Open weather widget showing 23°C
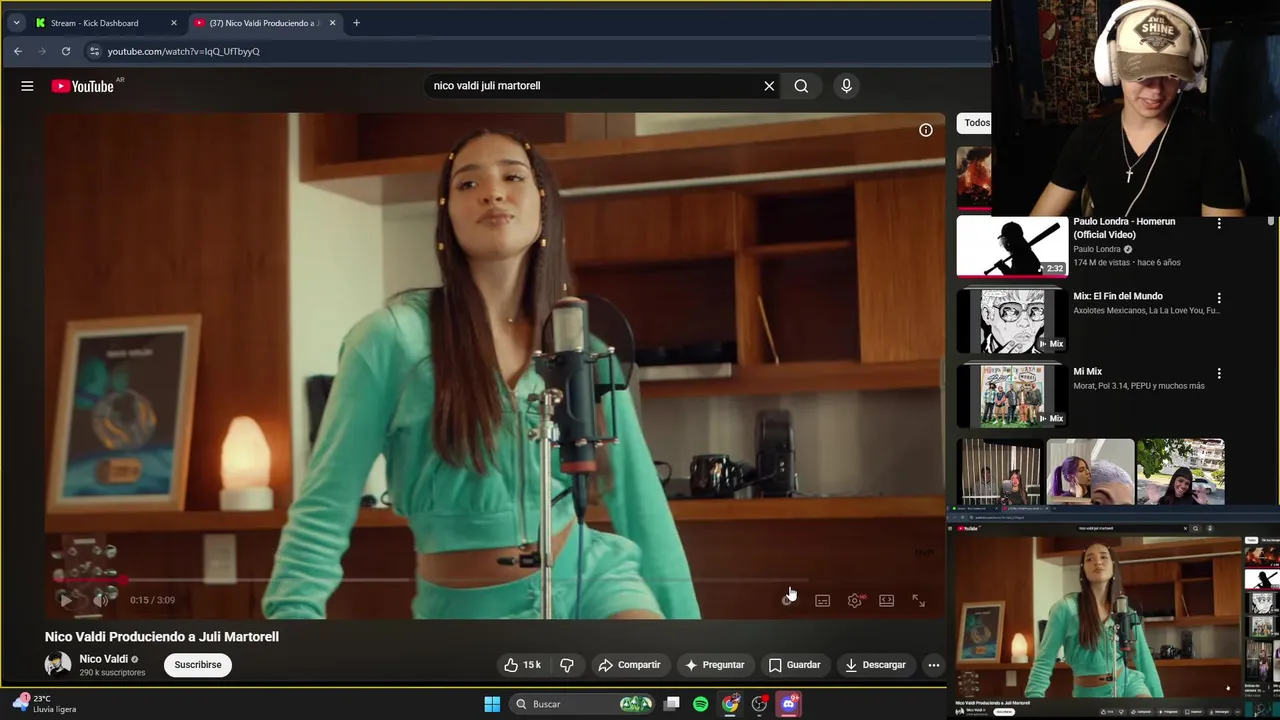Image resolution: width=1280 pixels, height=720 pixels. point(45,704)
